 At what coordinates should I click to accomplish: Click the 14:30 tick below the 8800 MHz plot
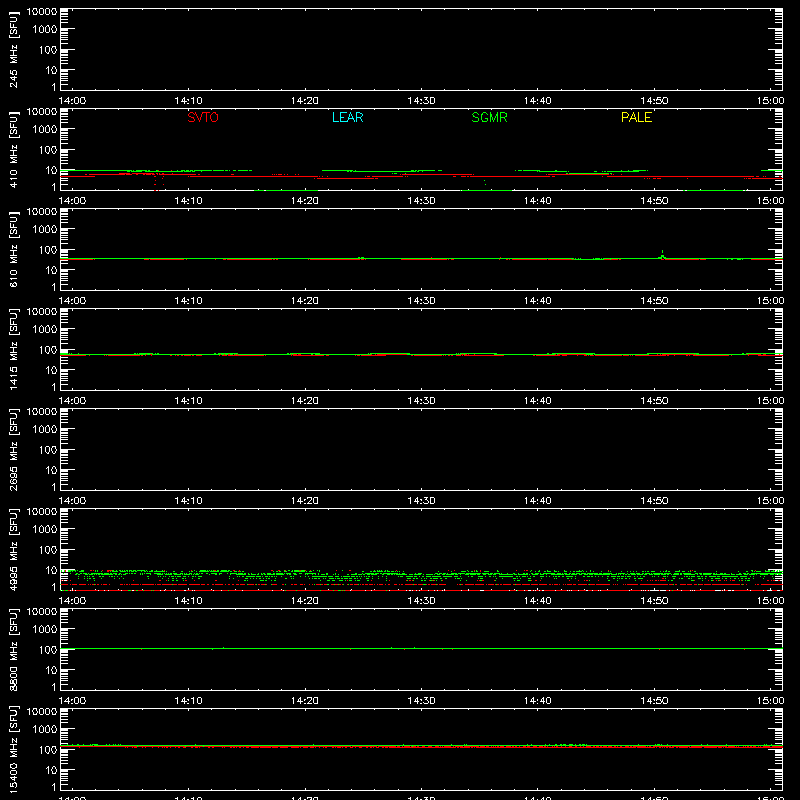421,701
